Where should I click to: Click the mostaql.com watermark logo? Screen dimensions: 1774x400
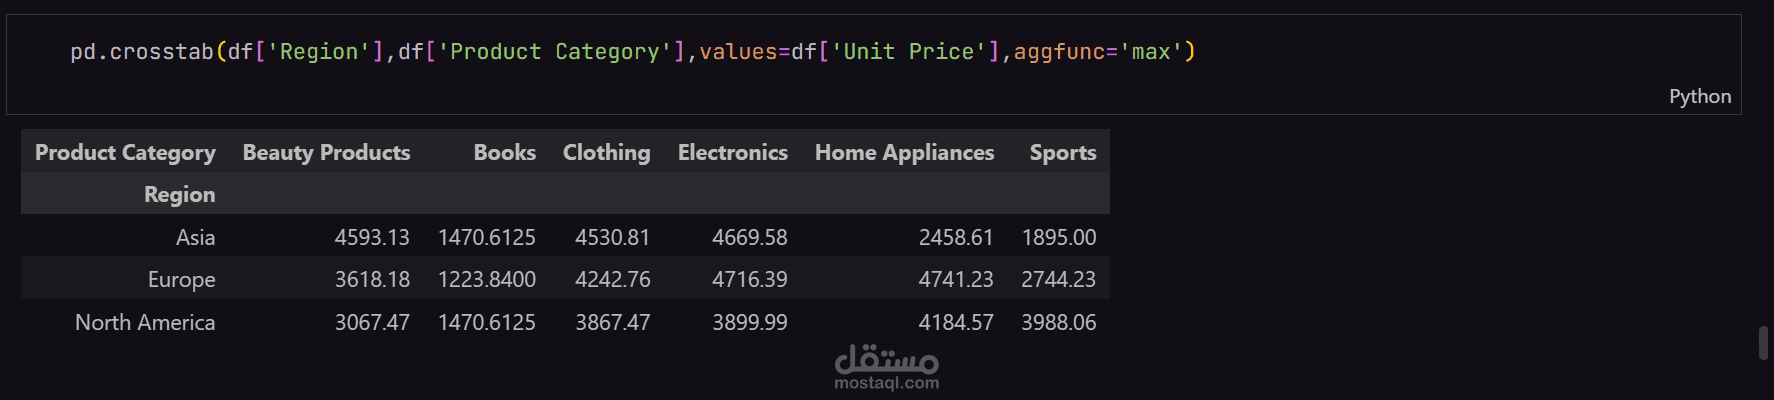[x=887, y=367]
